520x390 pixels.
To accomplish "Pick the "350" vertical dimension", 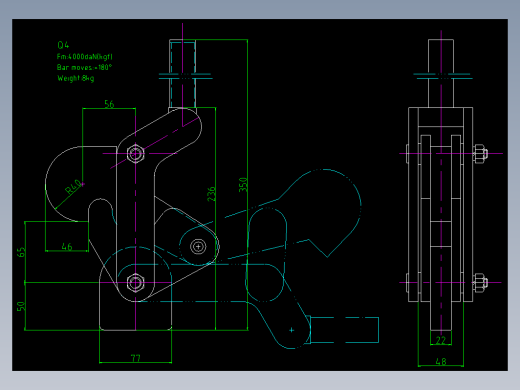I will 243,185.
